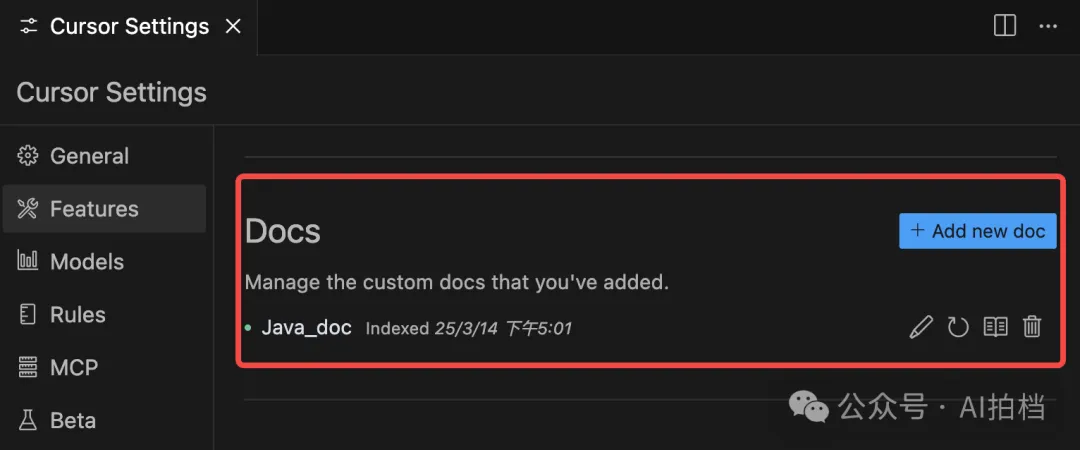Screen dimensions: 1080x450
Task: Re-index Java_doc with the refresh icon
Action: 957,327
